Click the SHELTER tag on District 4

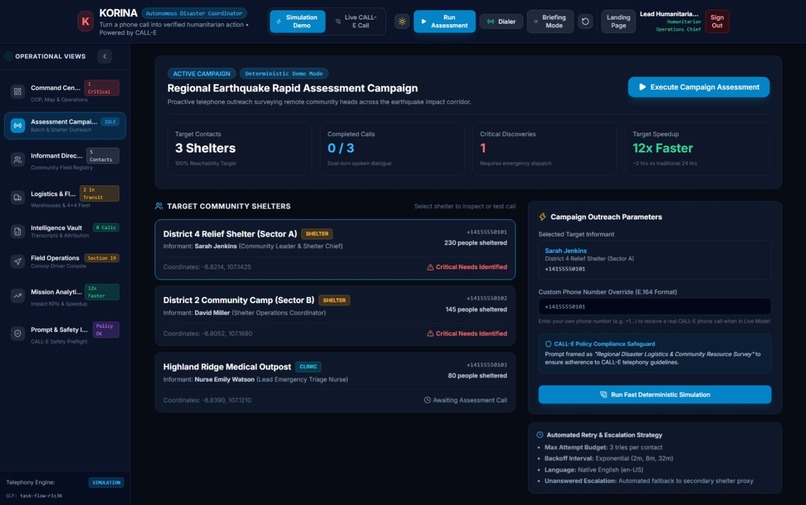click(317, 233)
